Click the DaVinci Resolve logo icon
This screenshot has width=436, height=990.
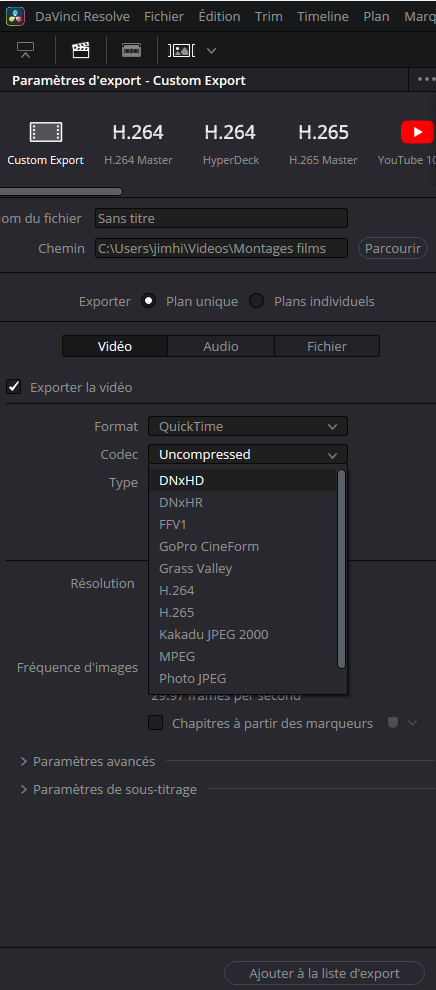(15, 16)
